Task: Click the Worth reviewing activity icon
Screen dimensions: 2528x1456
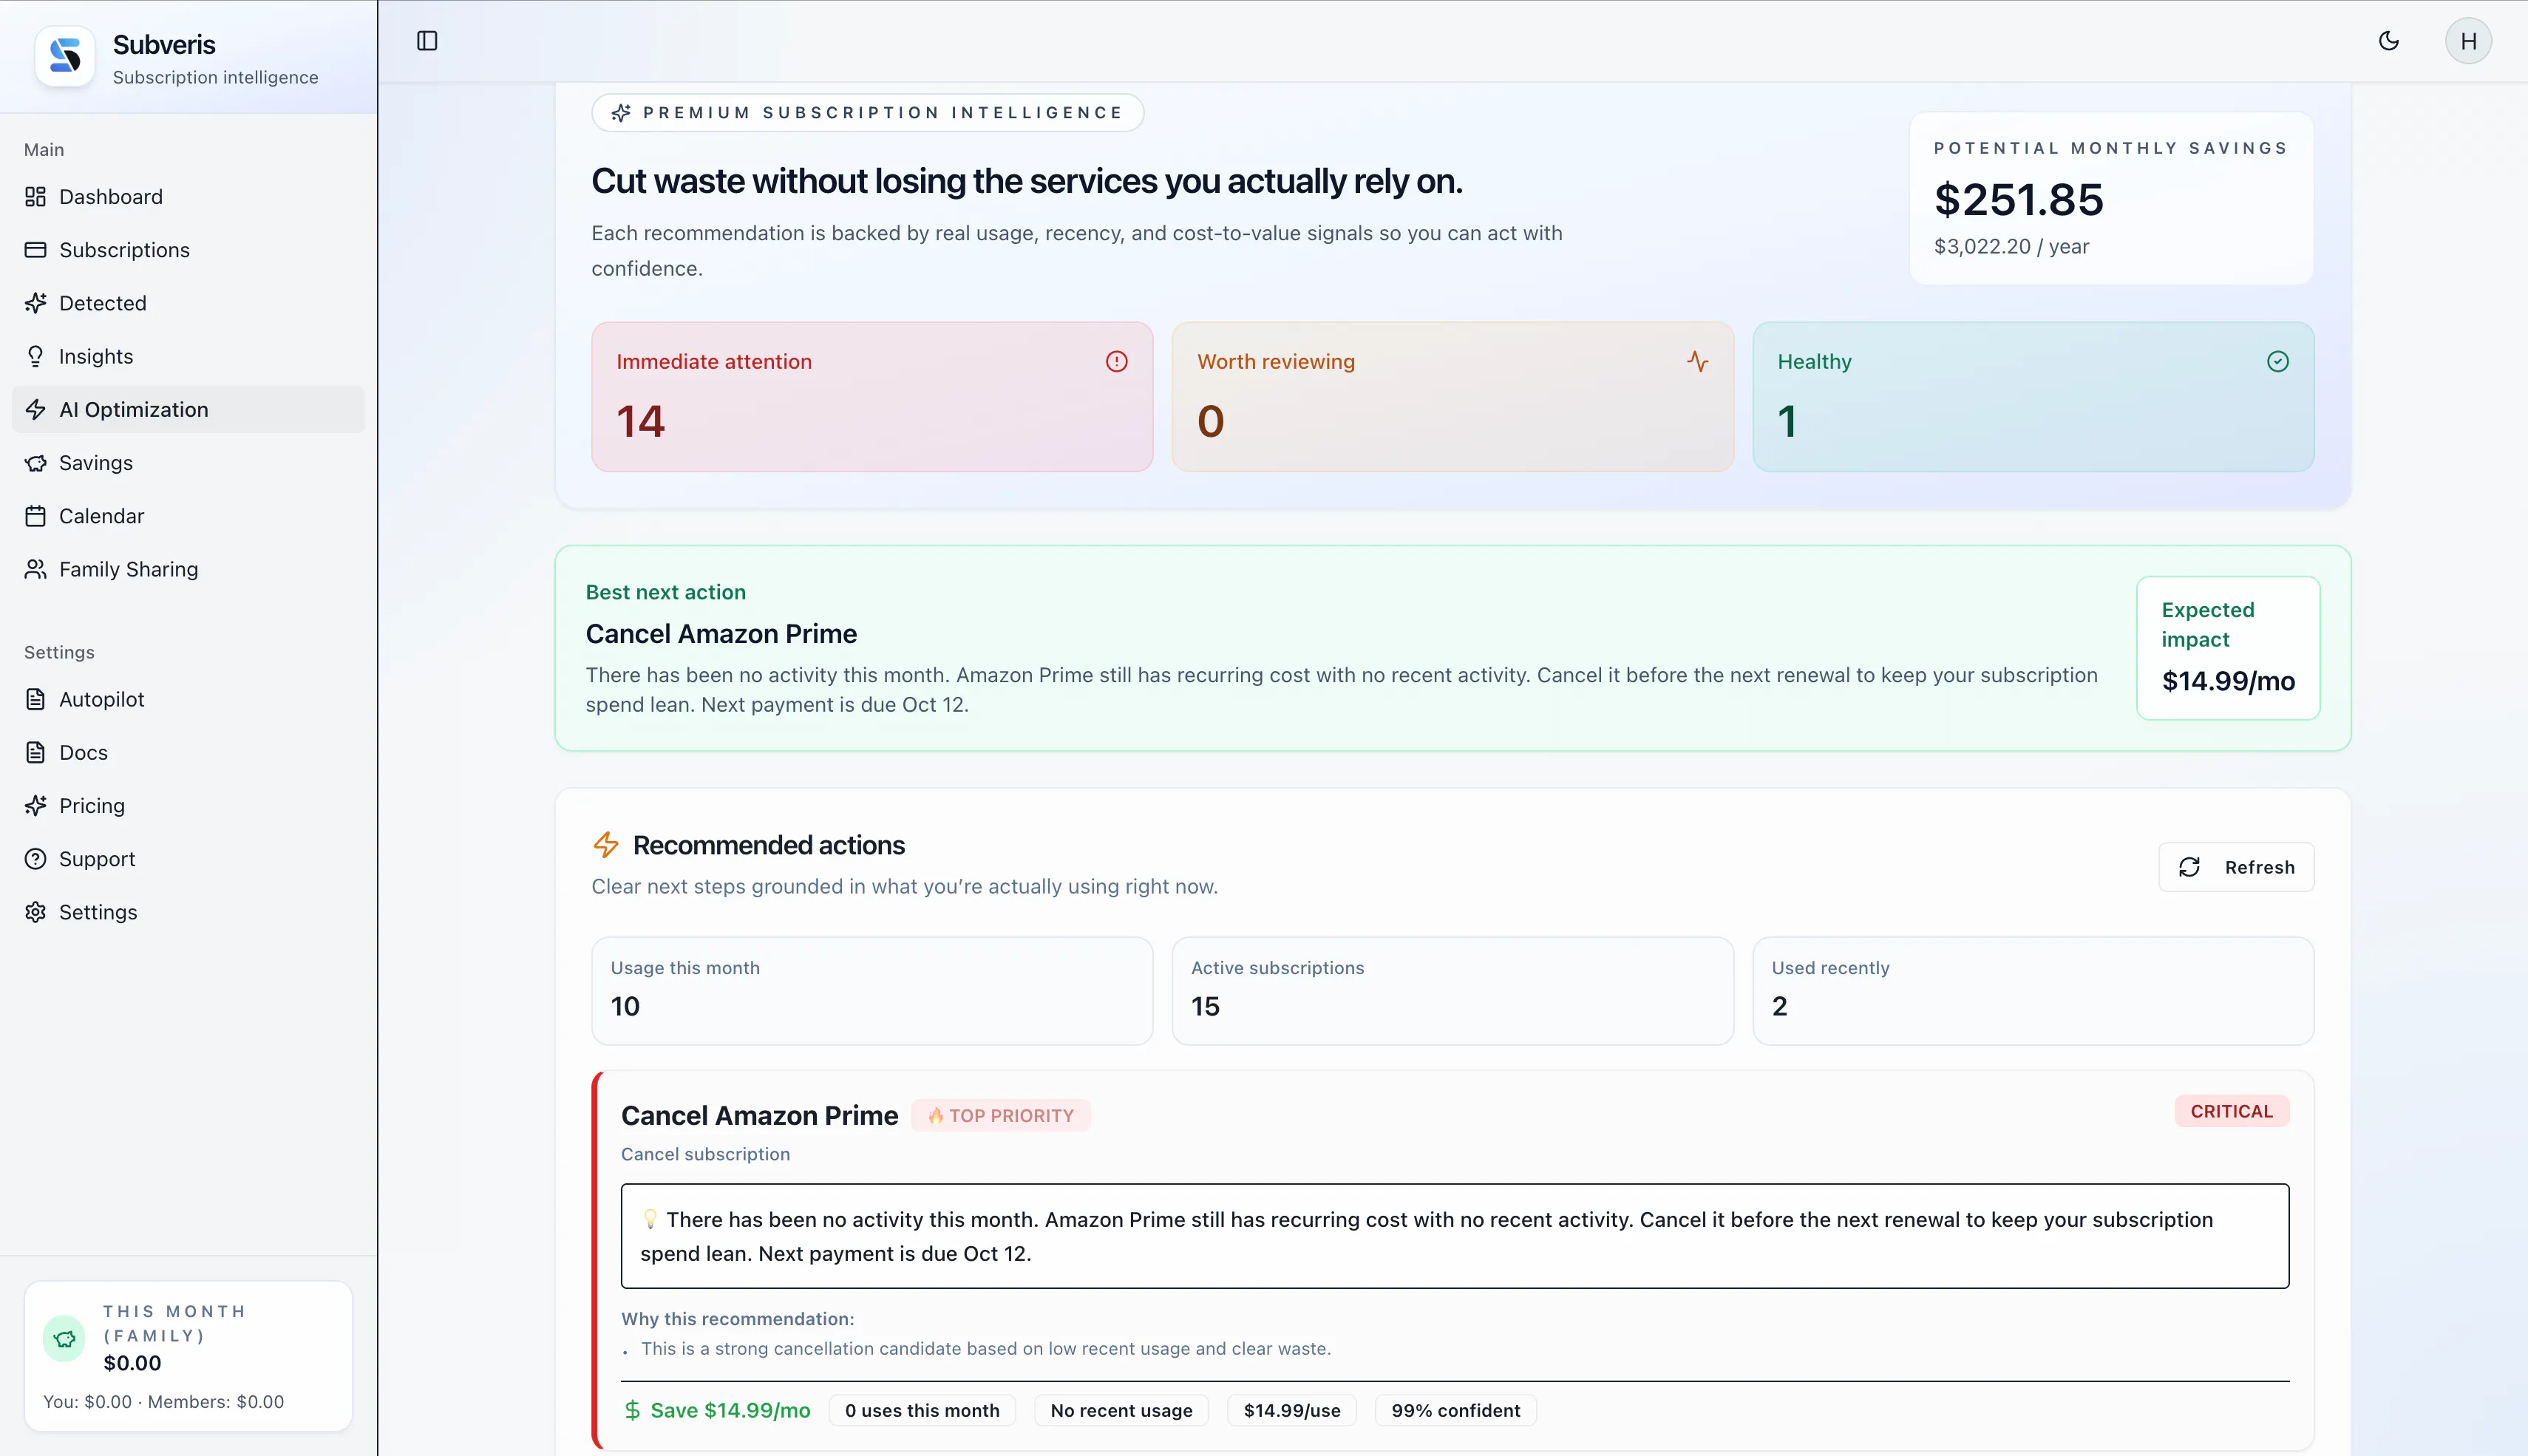Action: (1697, 362)
